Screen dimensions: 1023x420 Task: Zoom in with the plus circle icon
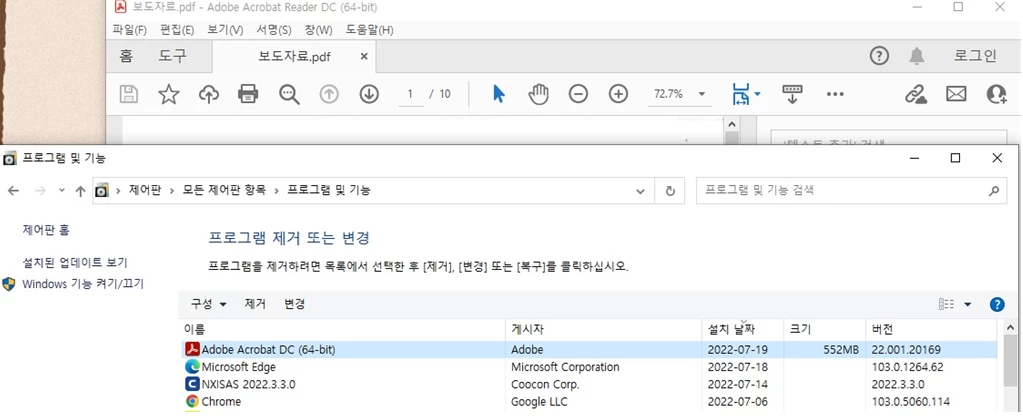click(618, 95)
